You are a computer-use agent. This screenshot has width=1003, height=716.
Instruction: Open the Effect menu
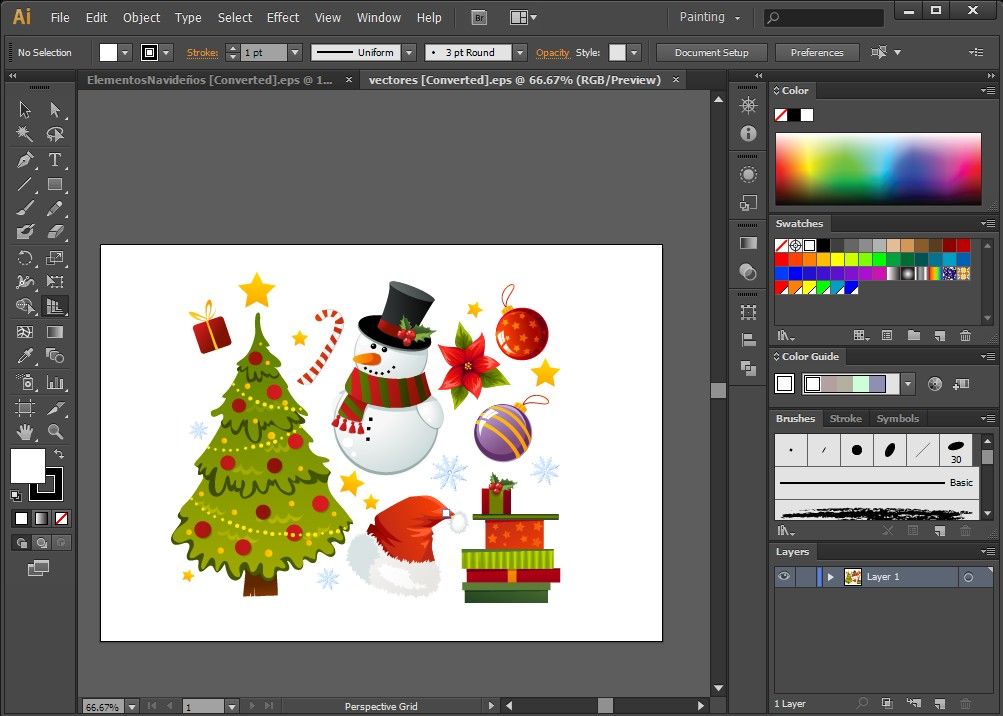pos(283,17)
